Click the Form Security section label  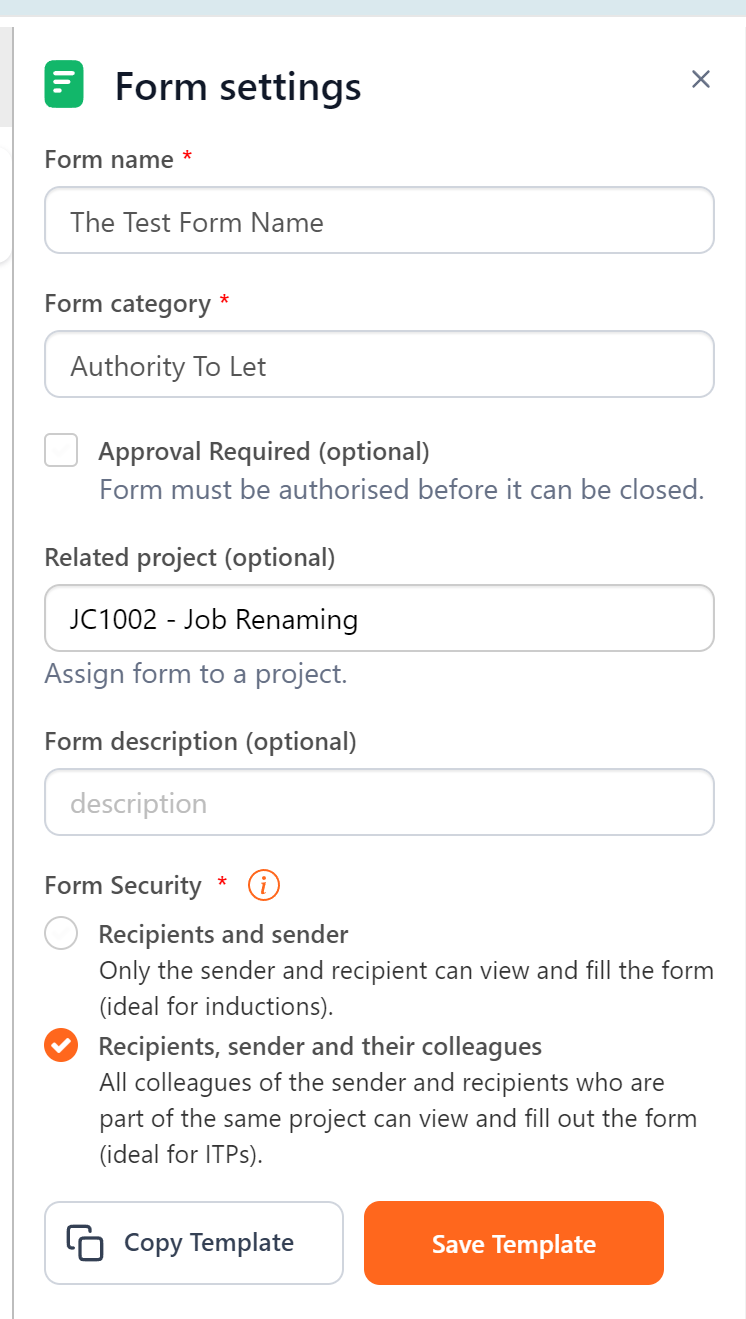[122, 885]
